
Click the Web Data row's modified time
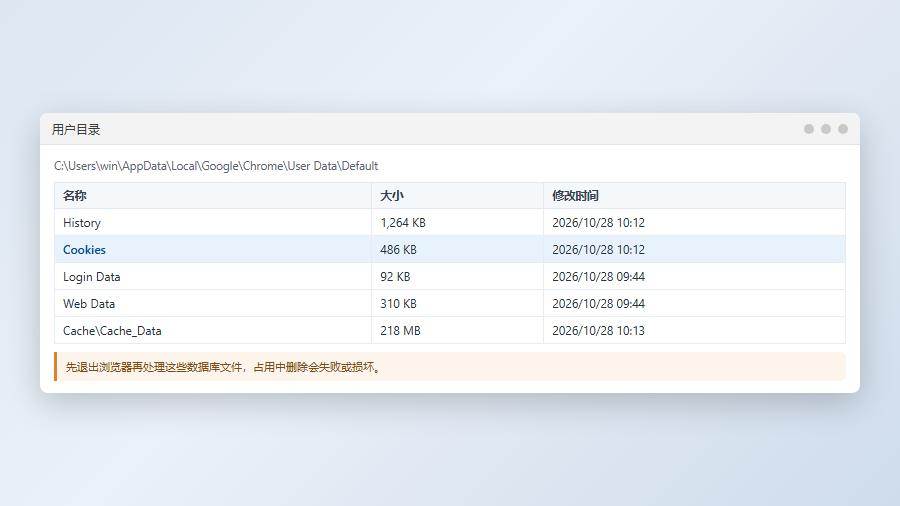[x=599, y=303]
